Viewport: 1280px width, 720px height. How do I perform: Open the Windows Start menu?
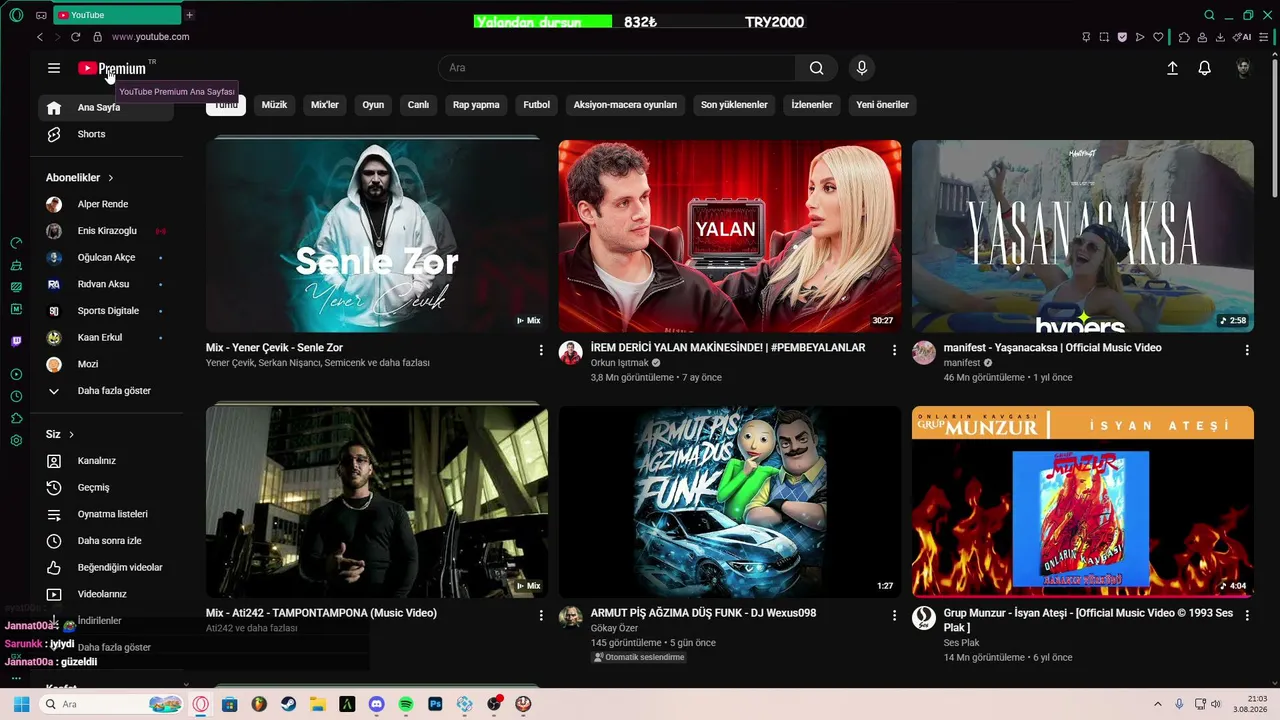21,704
